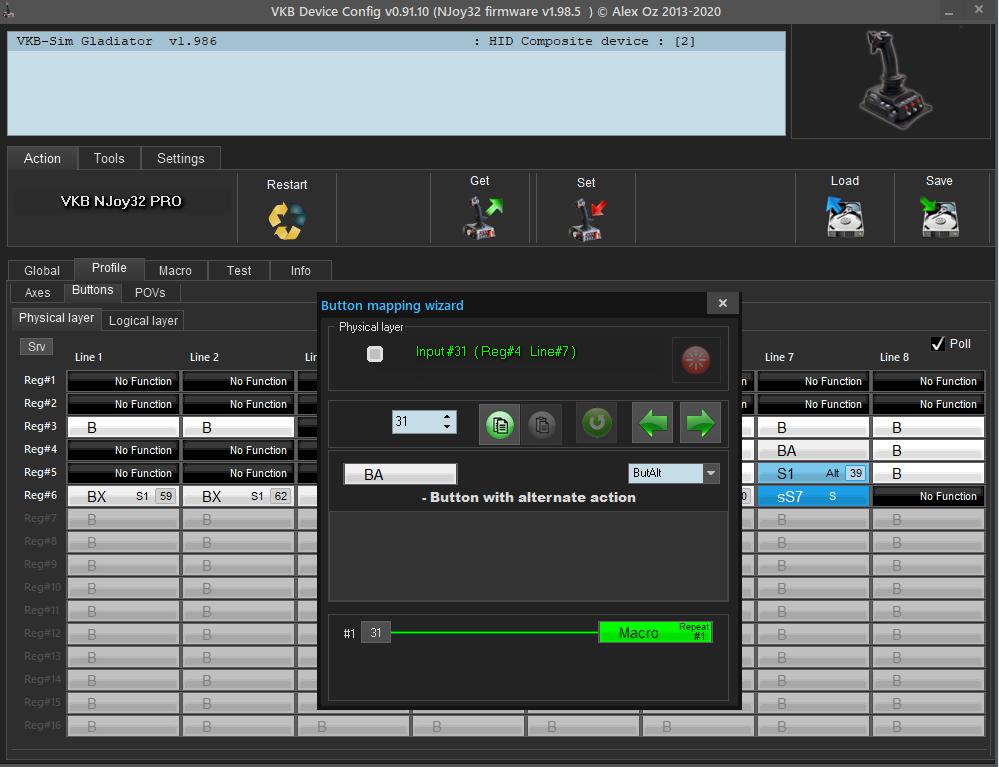Click the green left arrow in wizard

pyautogui.click(x=653, y=424)
